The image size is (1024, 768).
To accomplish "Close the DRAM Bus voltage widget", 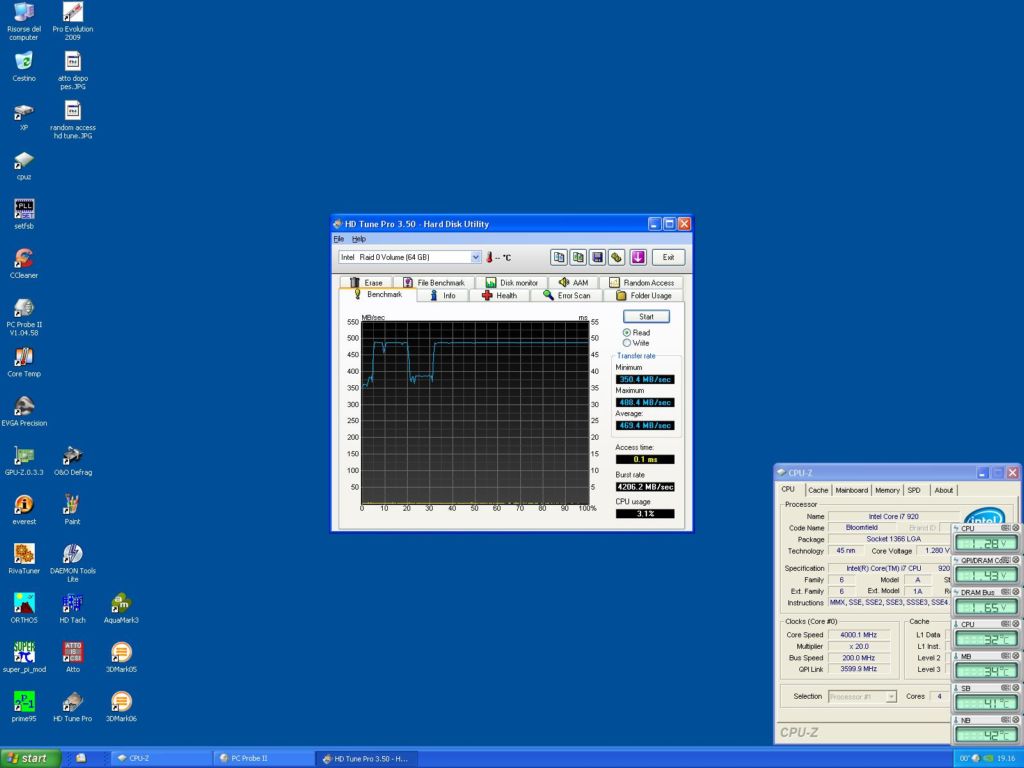I will 1016,592.
